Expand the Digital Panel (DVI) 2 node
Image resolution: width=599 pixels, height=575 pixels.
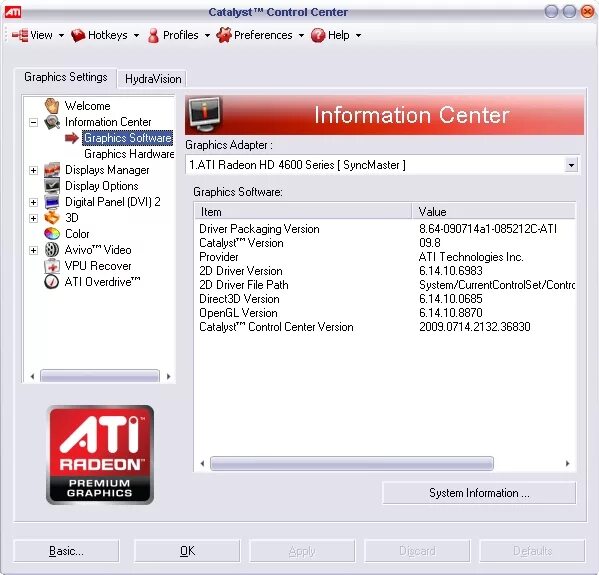(34, 202)
